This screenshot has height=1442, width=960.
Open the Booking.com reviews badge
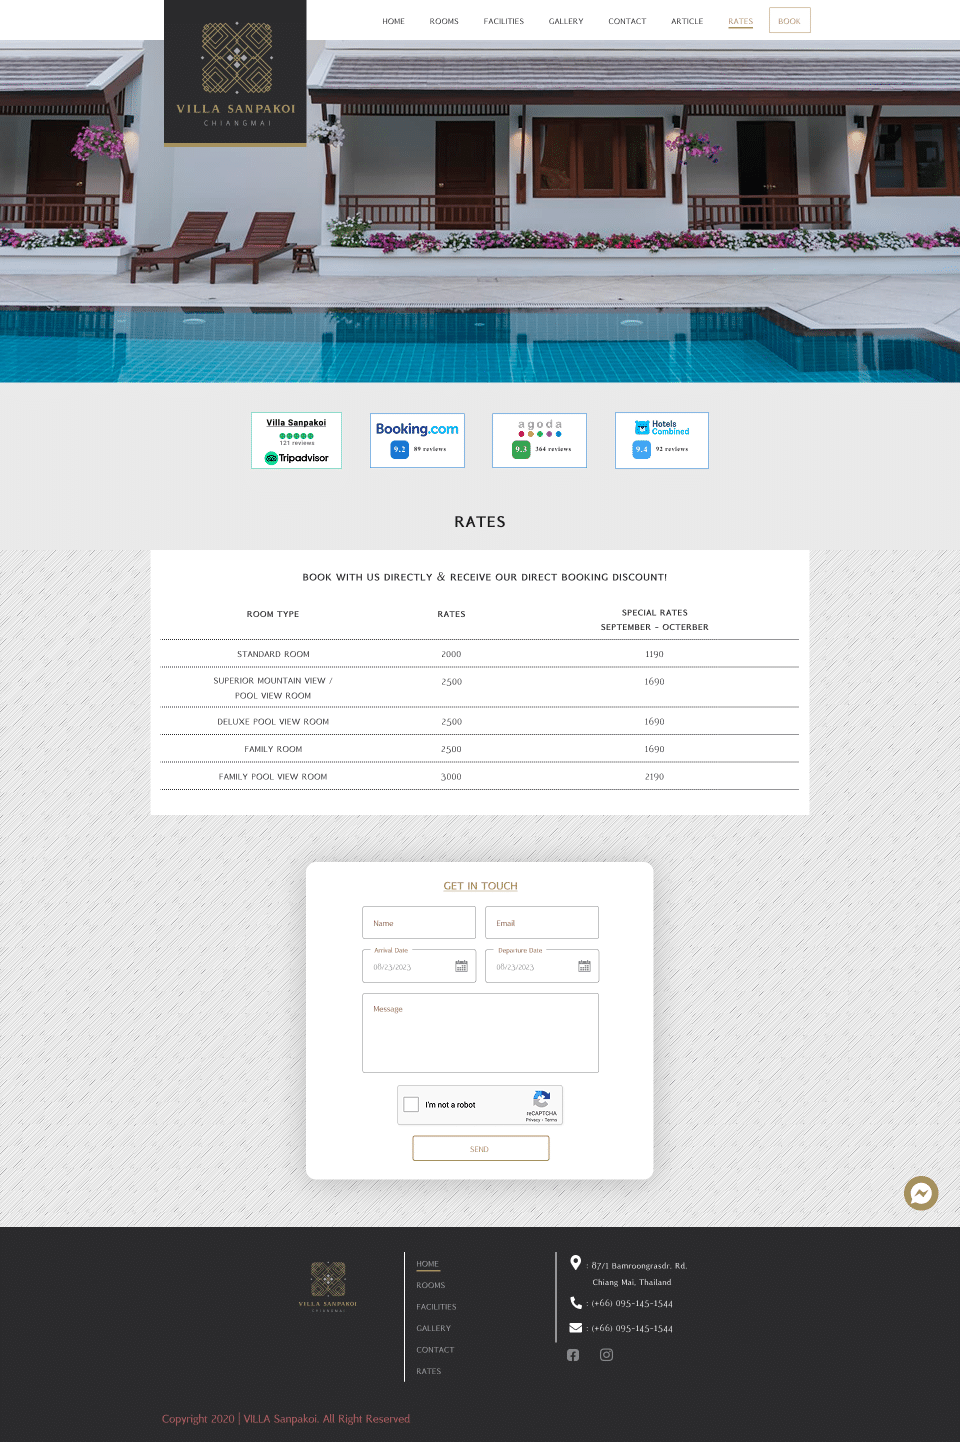click(x=417, y=440)
